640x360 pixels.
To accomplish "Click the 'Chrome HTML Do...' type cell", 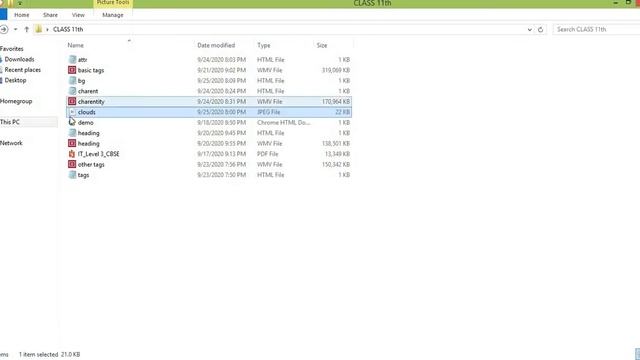I will 283,122.
